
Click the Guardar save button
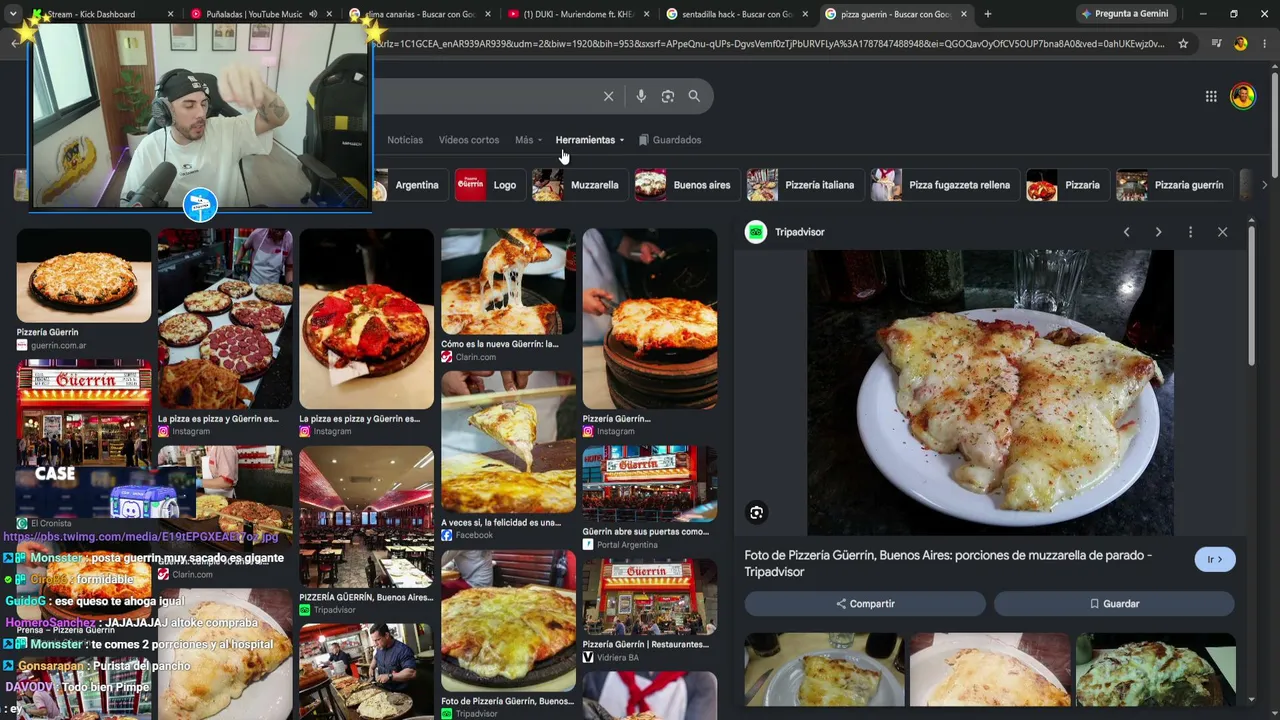pos(1114,604)
